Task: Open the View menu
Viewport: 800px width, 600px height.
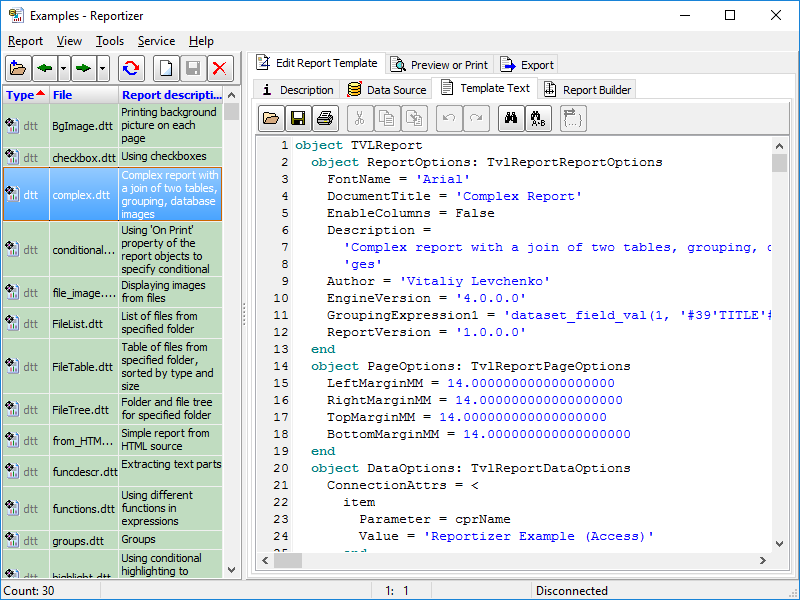Action: [69, 41]
